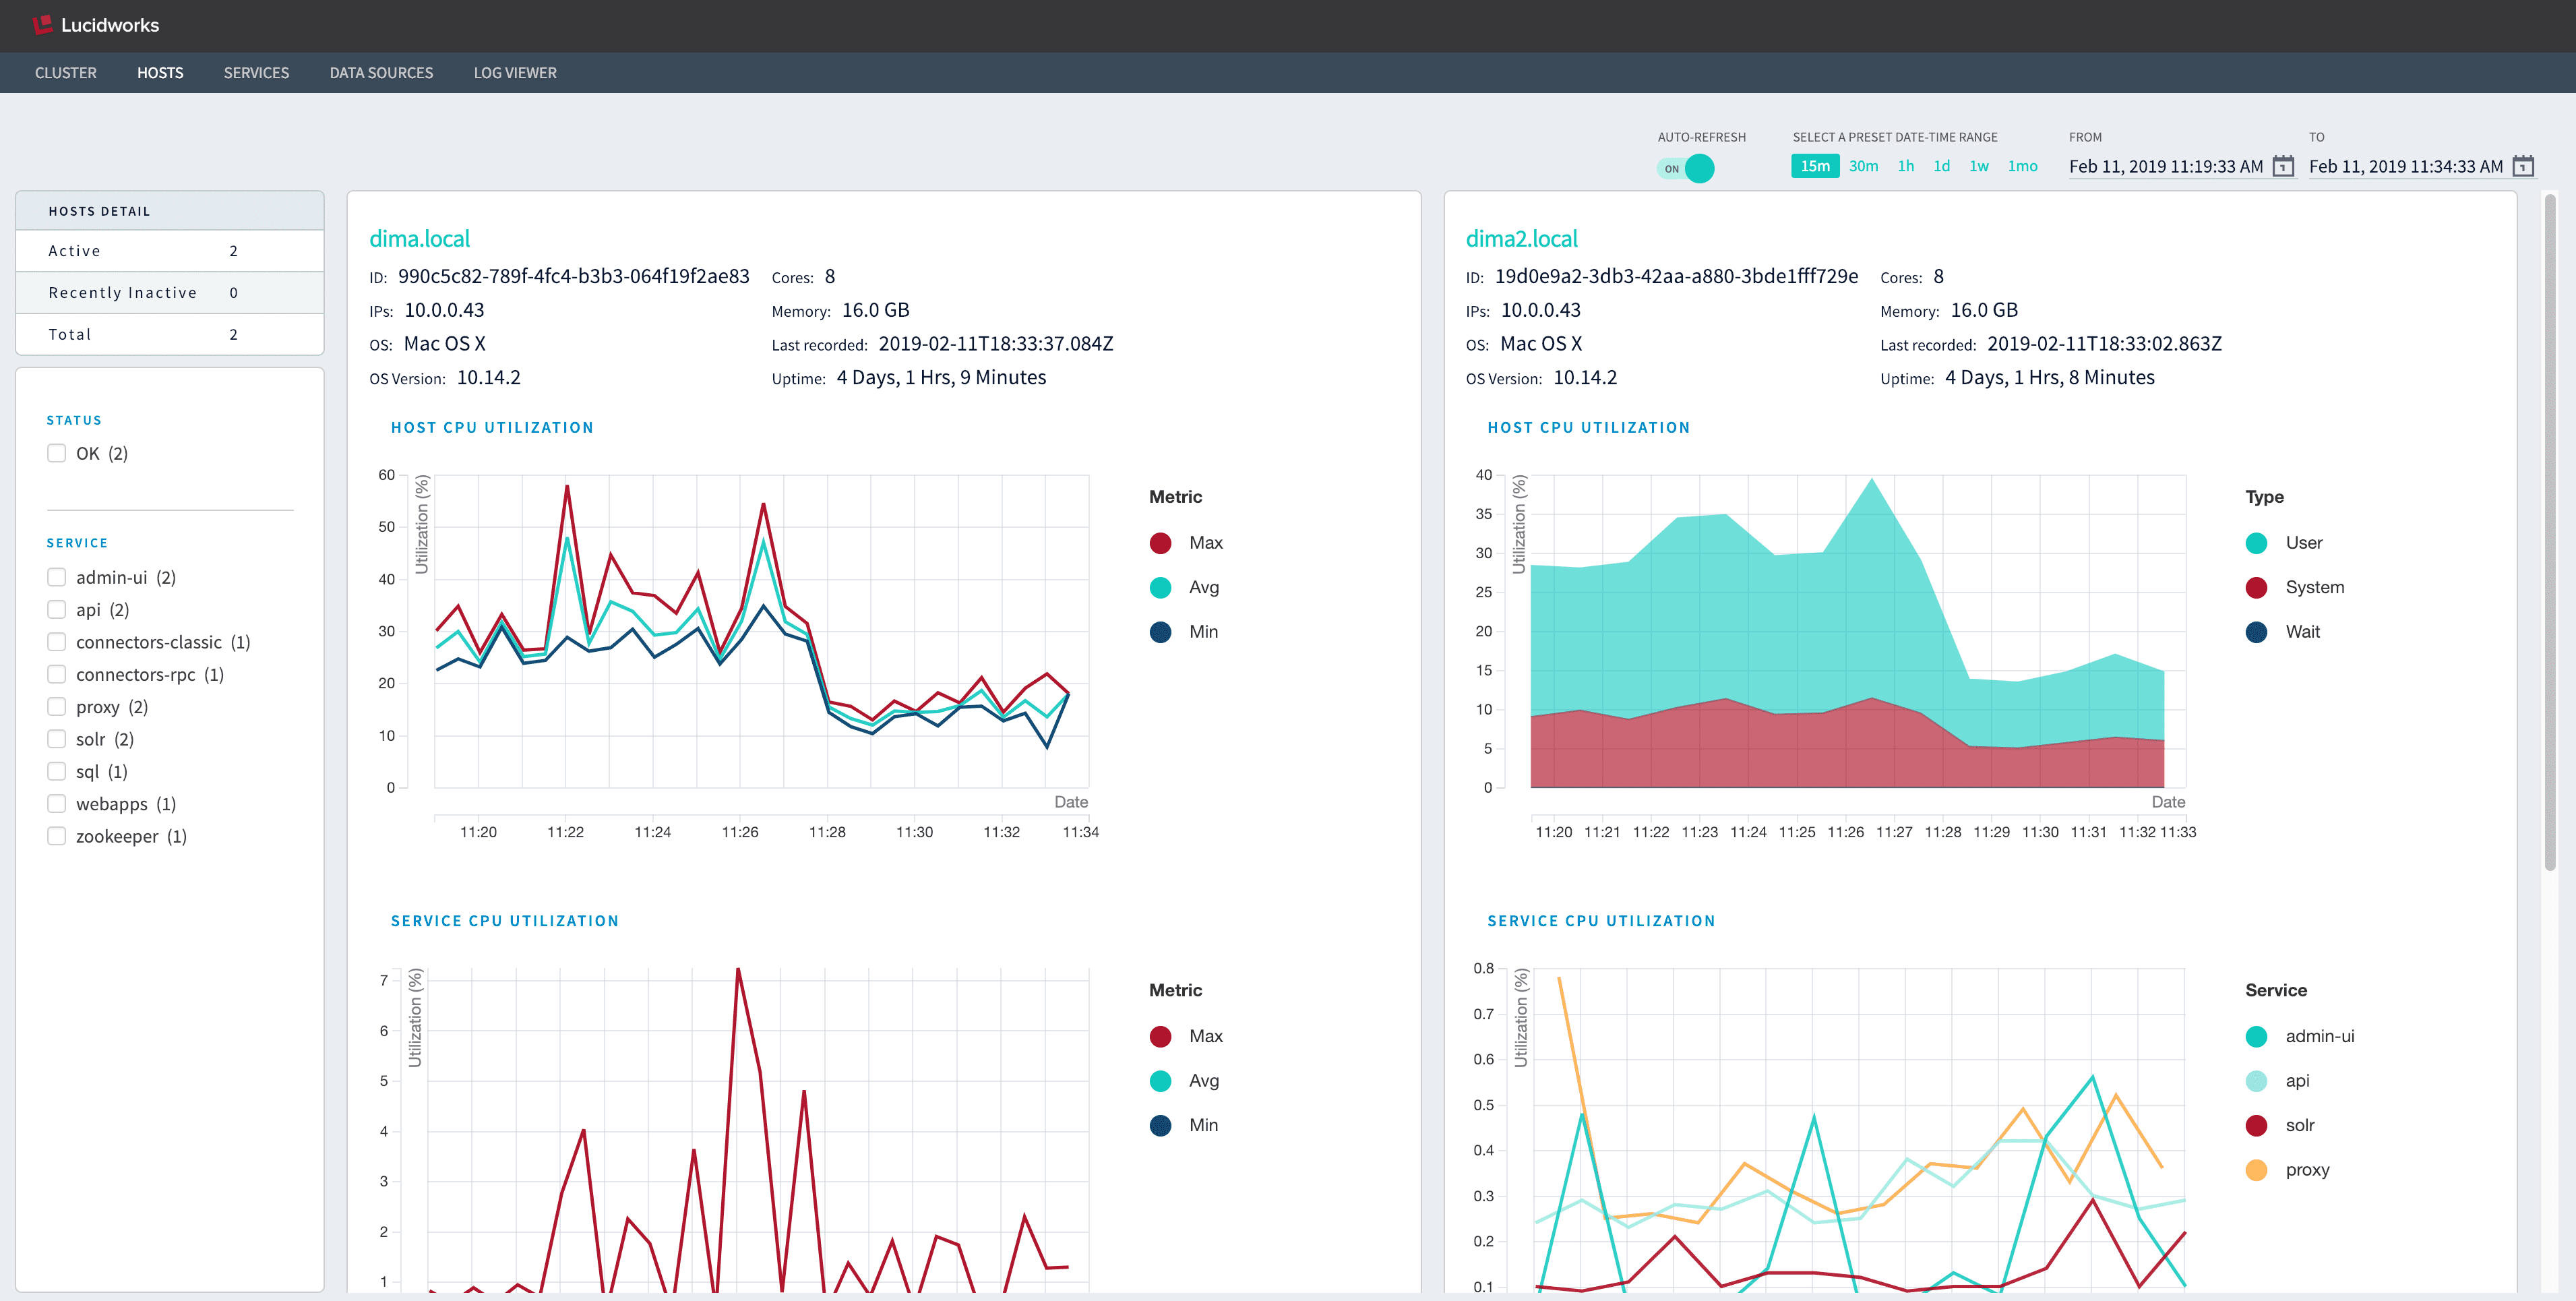Tick the zookeeper service checkbox
This screenshot has height=1301, width=2576.
57,836
